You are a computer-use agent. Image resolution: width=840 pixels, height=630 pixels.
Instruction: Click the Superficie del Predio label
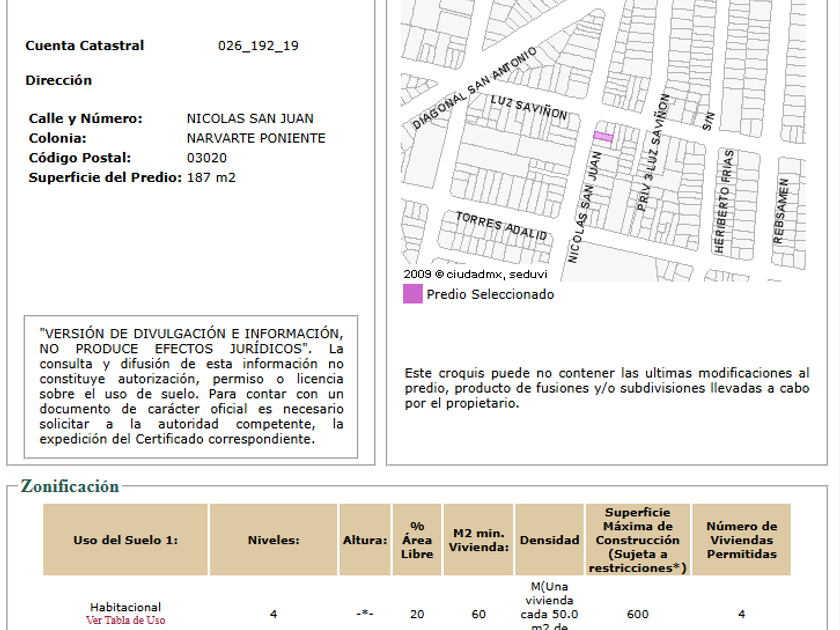click(105, 177)
